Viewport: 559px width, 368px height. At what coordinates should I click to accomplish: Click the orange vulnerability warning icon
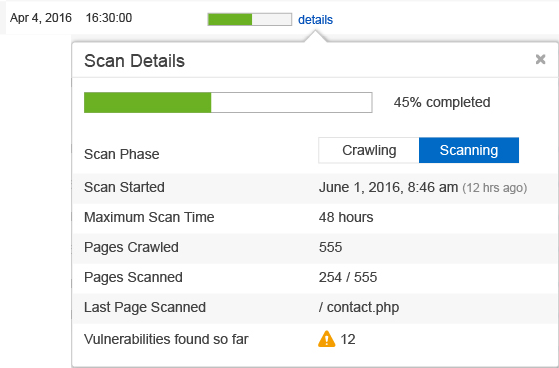coord(327,339)
